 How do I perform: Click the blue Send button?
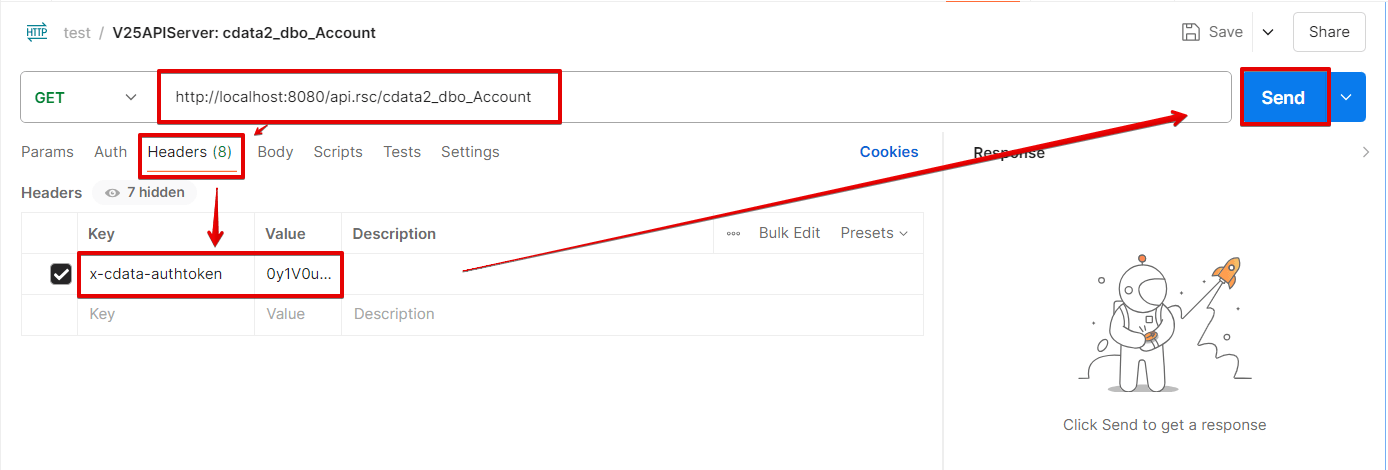tap(1284, 97)
